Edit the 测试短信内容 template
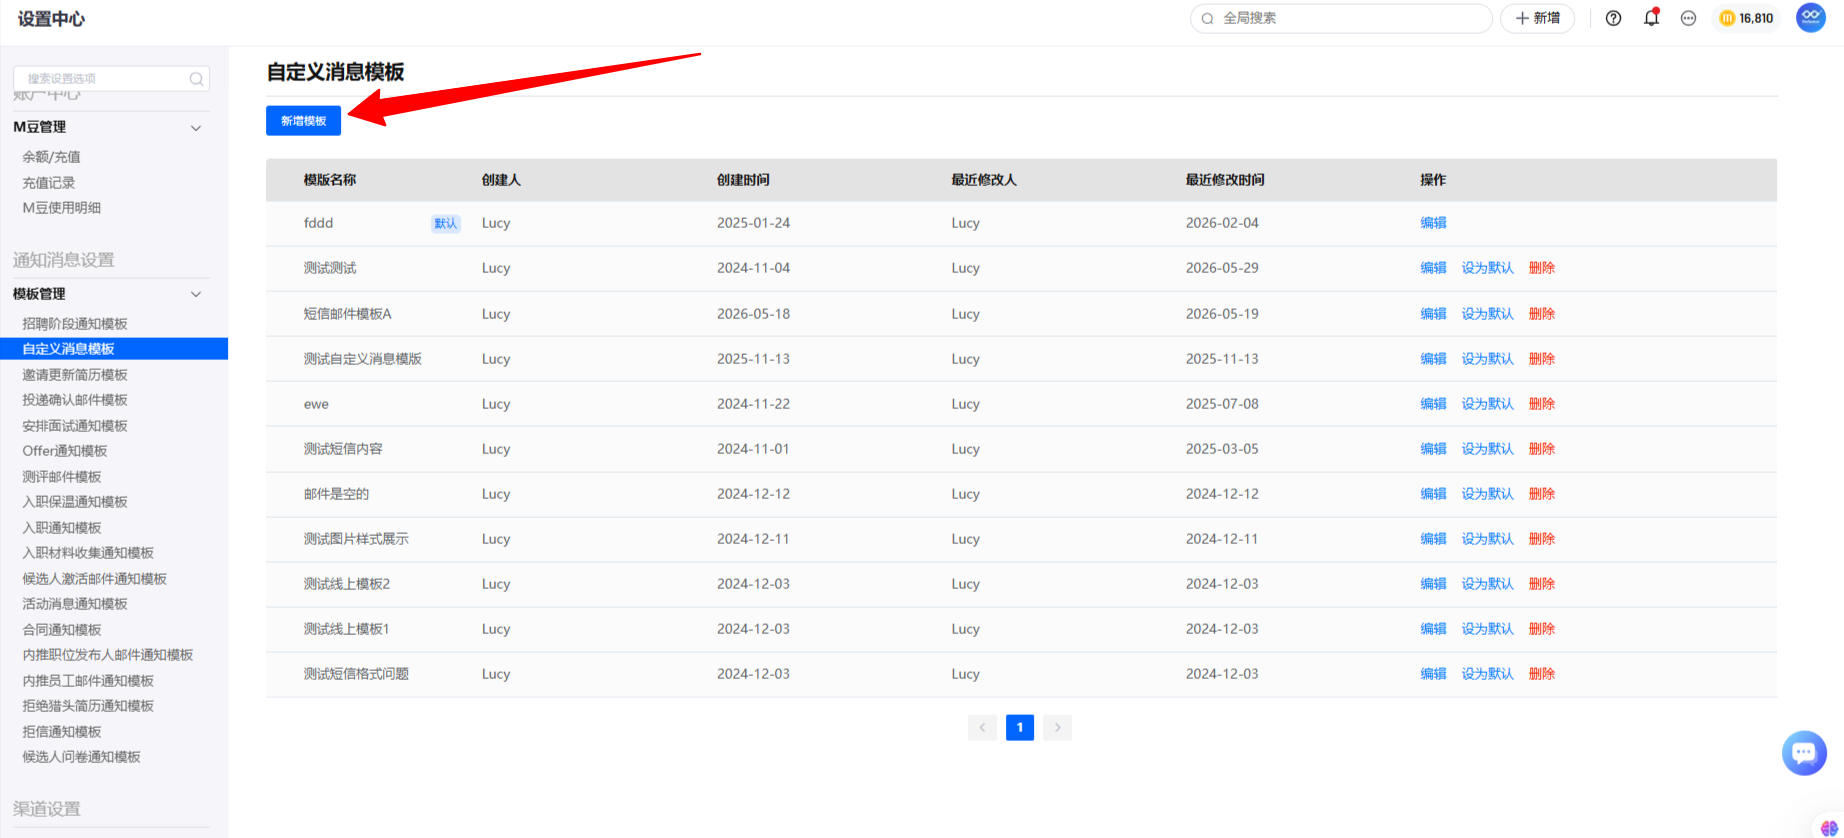1844x838 pixels. pyautogui.click(x=1433, y=449)
